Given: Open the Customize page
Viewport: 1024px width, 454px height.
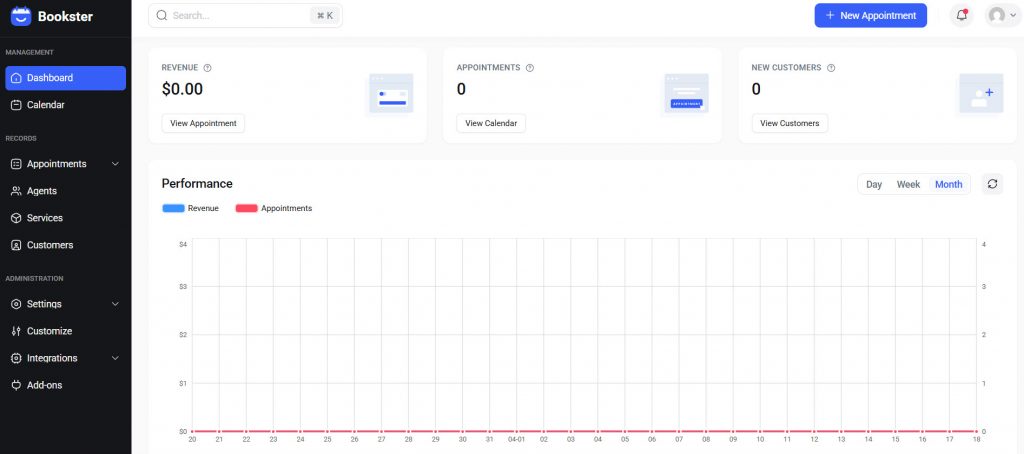Looking at the screenshot, I should pyautogui.click(x=65, y=331).
